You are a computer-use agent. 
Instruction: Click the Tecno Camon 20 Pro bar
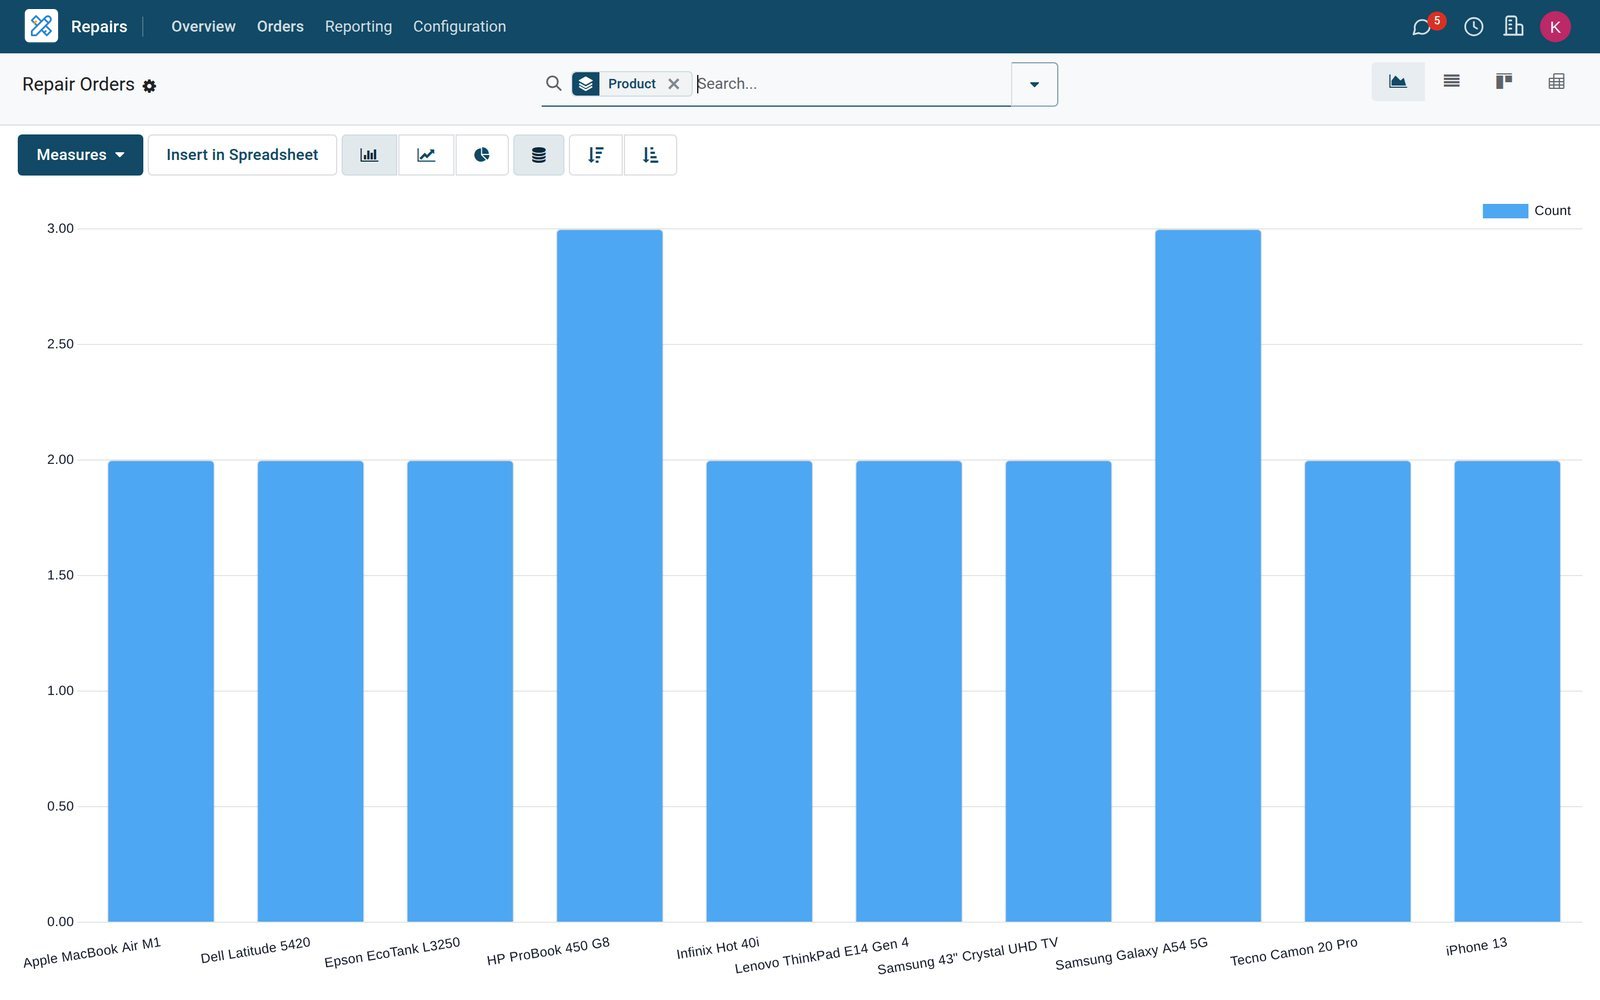(1358, 691)
